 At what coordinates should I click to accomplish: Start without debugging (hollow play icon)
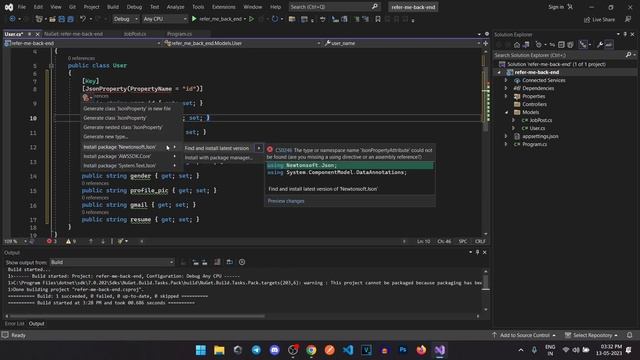[251, 19]
